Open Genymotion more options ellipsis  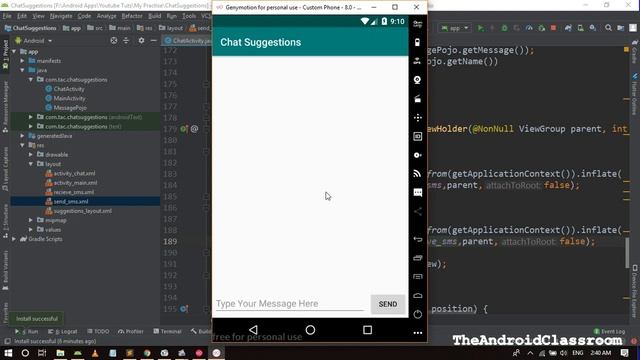pos(417,333)
